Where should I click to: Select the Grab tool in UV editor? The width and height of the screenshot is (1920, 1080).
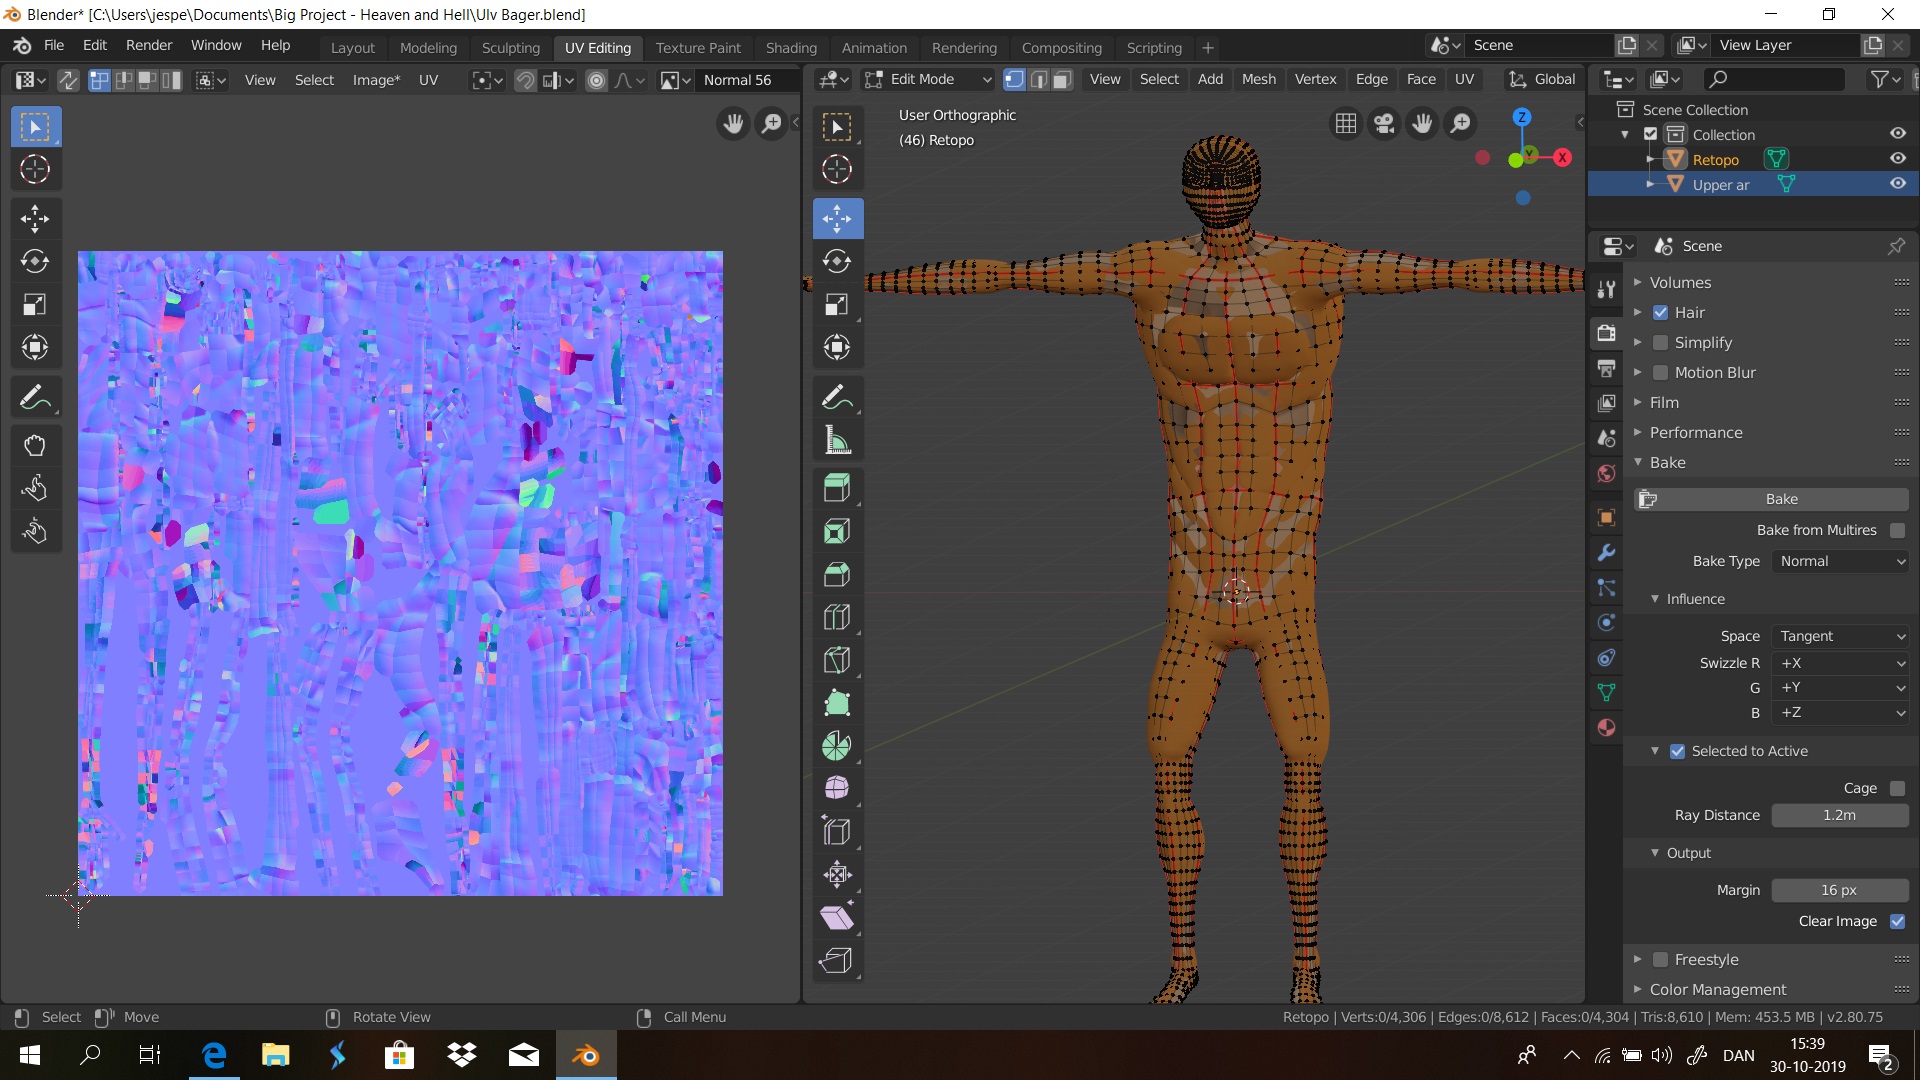click(35, 445)
